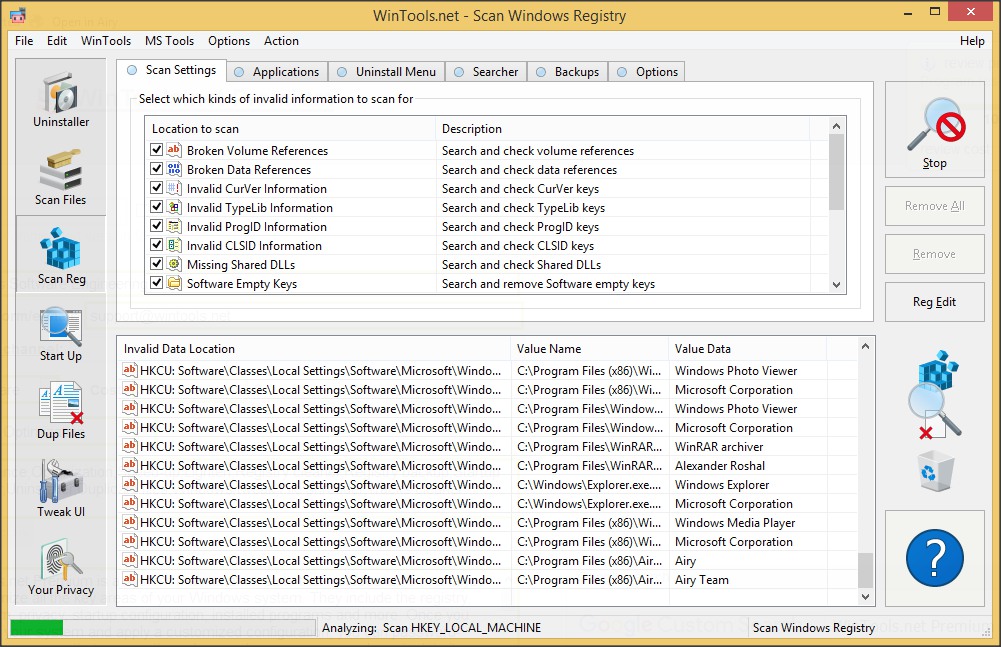Switch to the Options tab

647,72
